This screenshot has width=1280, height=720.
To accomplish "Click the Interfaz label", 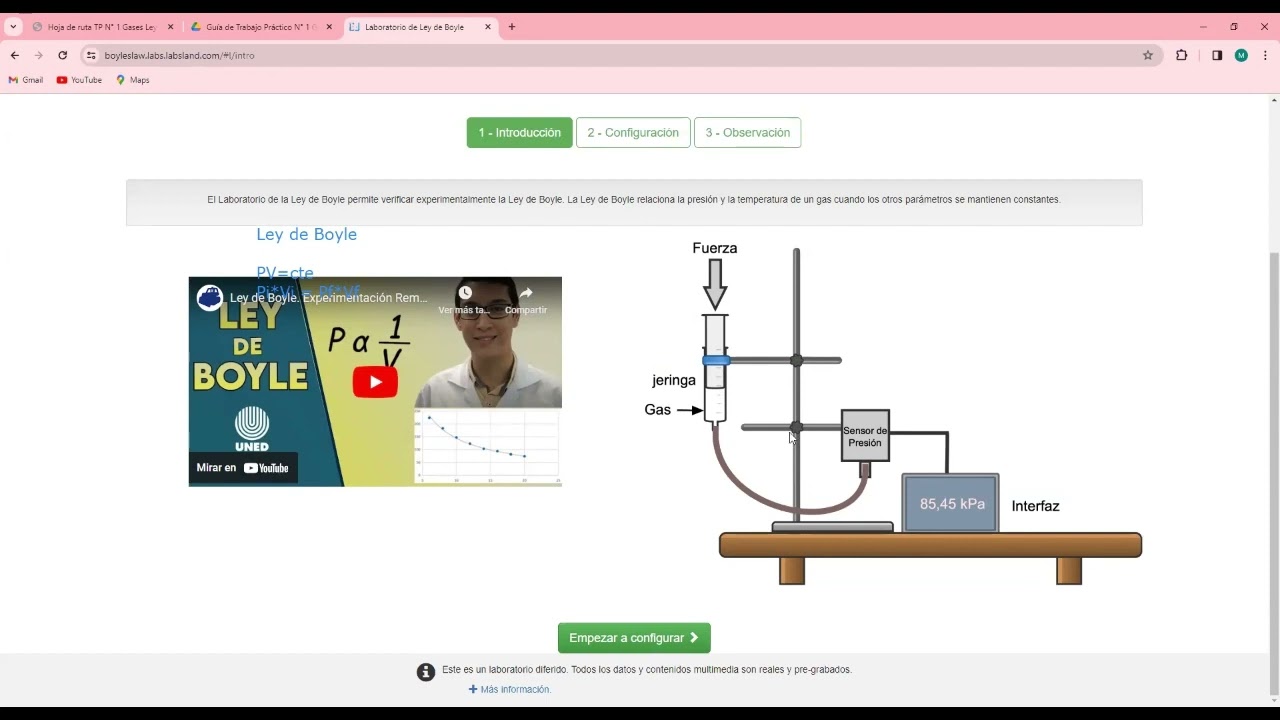I will [x=1035, y=506].
